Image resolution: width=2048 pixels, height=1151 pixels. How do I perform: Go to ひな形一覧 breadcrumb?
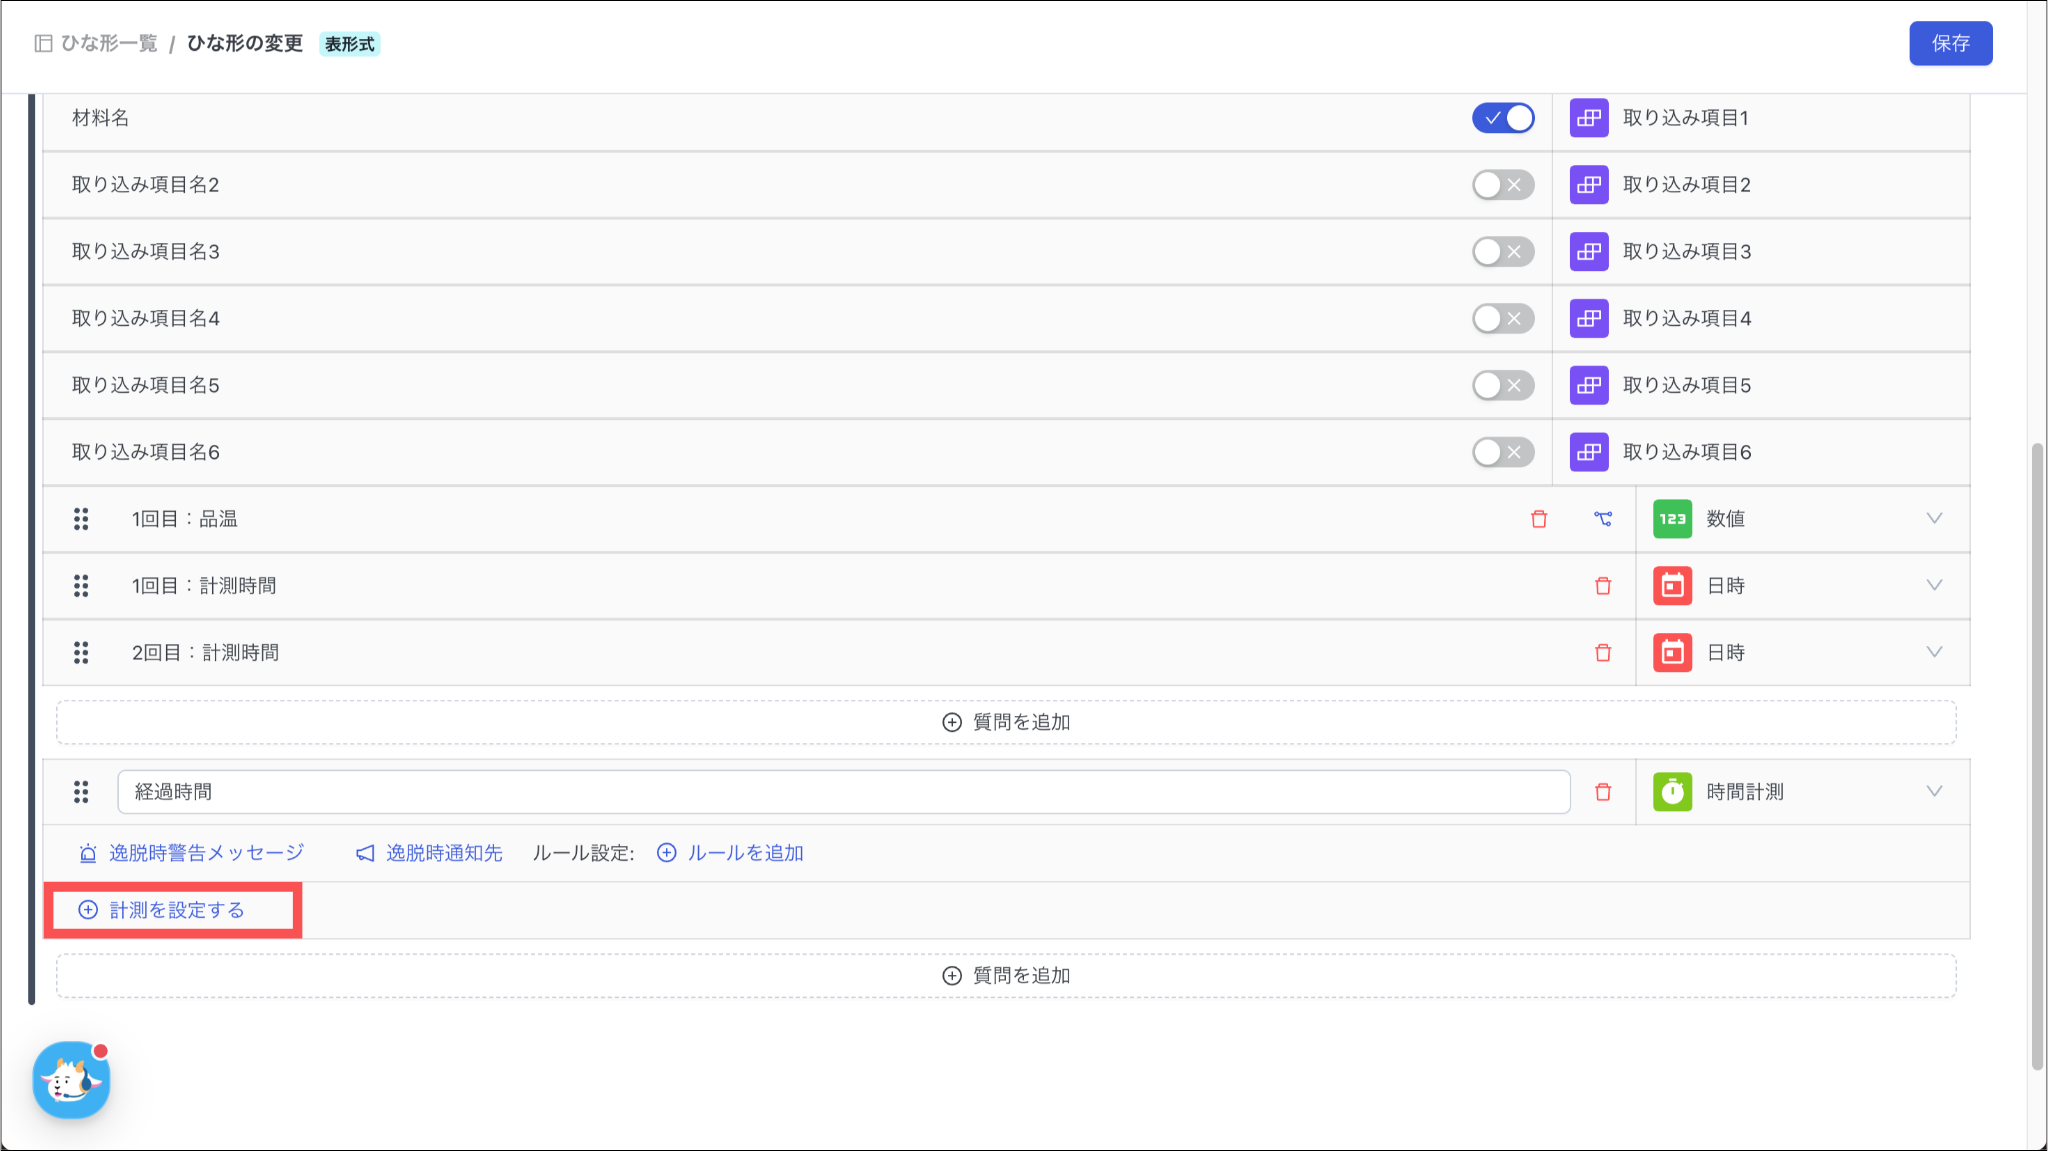tap(108, 43)
